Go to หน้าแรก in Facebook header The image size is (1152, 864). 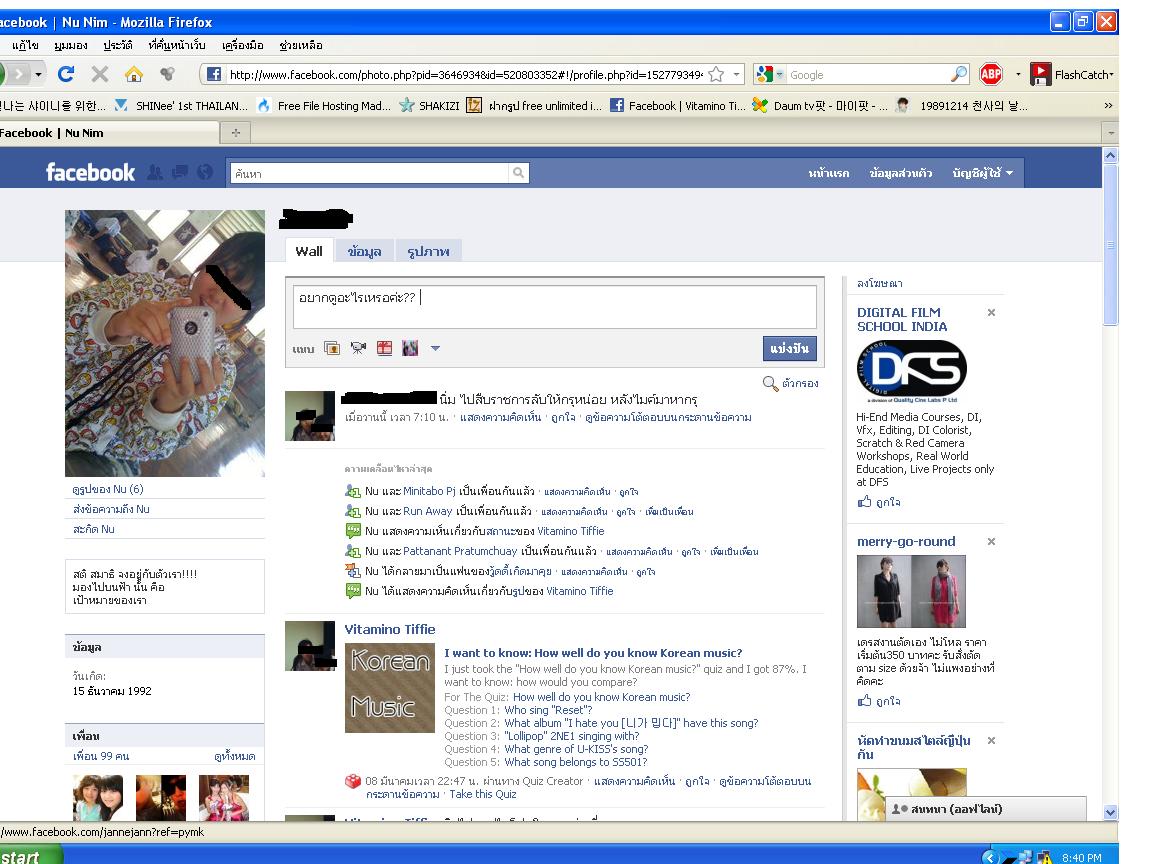tap(829, 173)
